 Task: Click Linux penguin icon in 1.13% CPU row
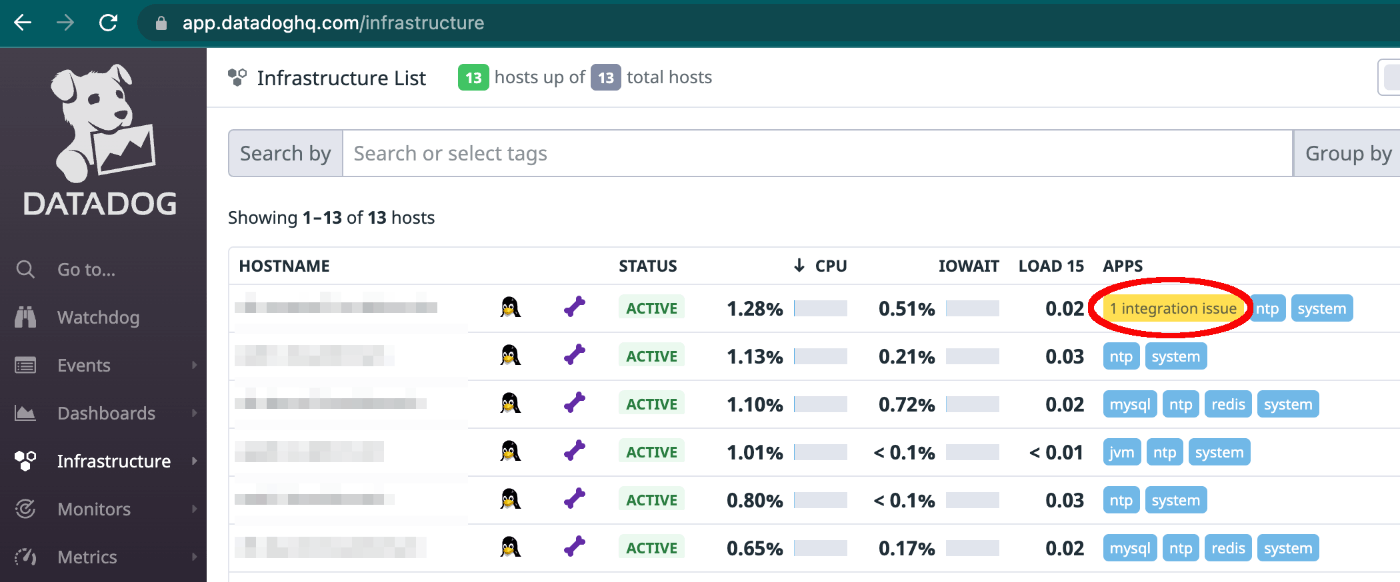coord(510,355)
